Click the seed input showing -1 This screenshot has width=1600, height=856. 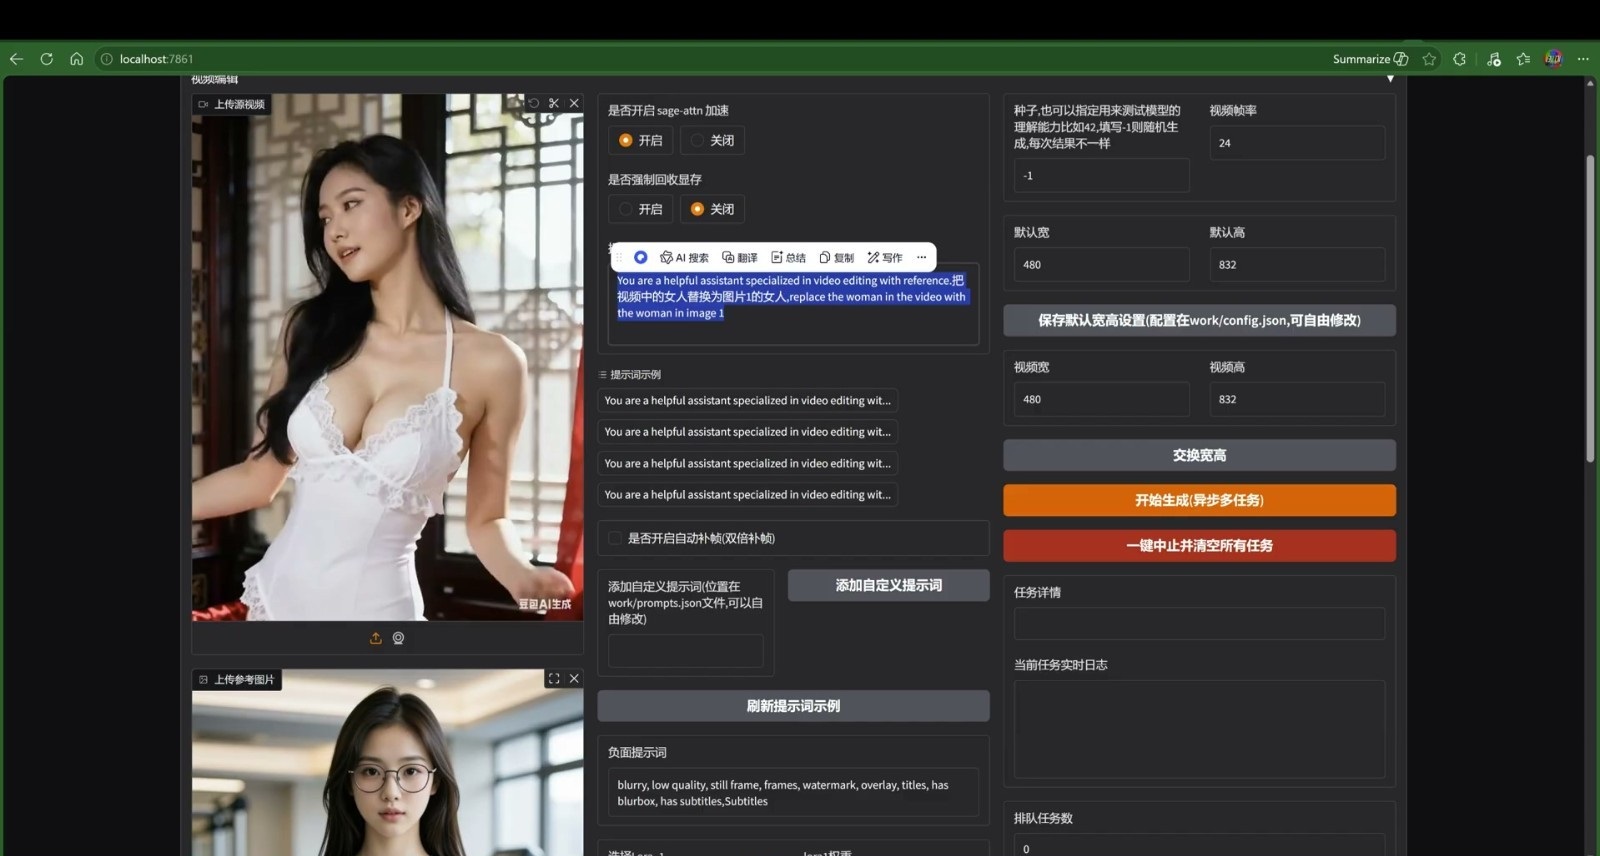coord(1101,175)
